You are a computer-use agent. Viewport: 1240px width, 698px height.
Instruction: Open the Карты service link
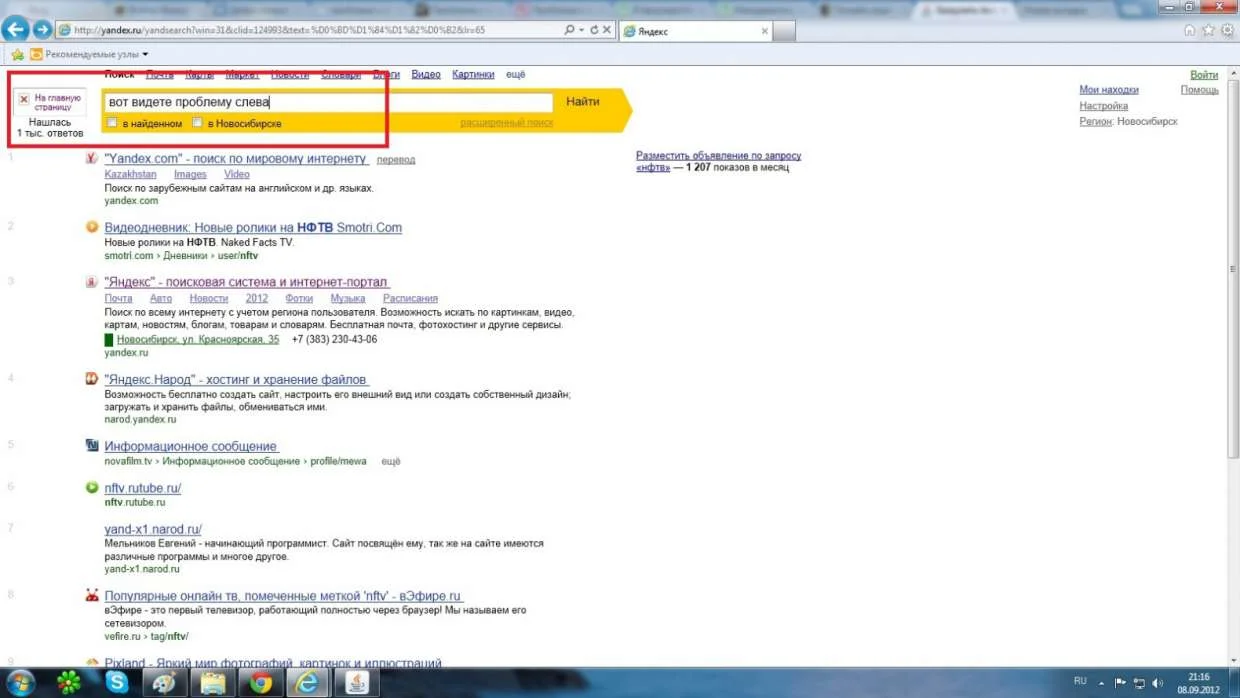[x=199, y=75]
